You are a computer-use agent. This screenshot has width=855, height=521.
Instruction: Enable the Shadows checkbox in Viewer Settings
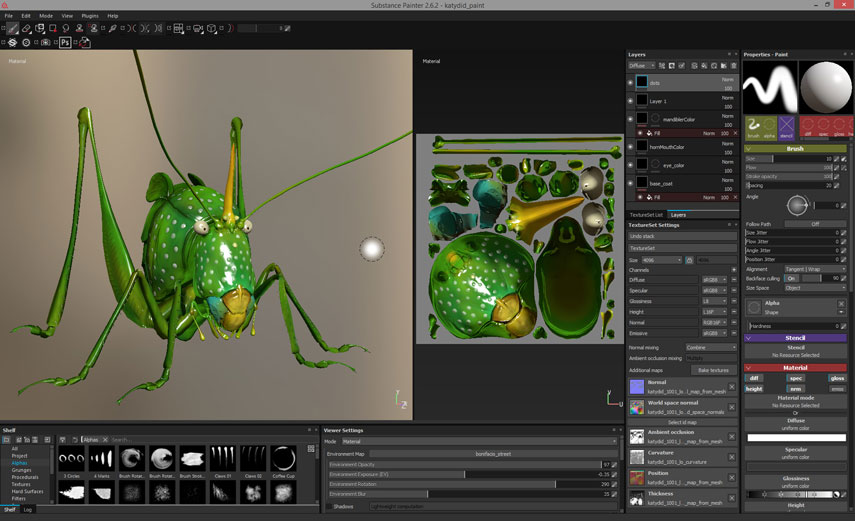(x=329, y=507)
